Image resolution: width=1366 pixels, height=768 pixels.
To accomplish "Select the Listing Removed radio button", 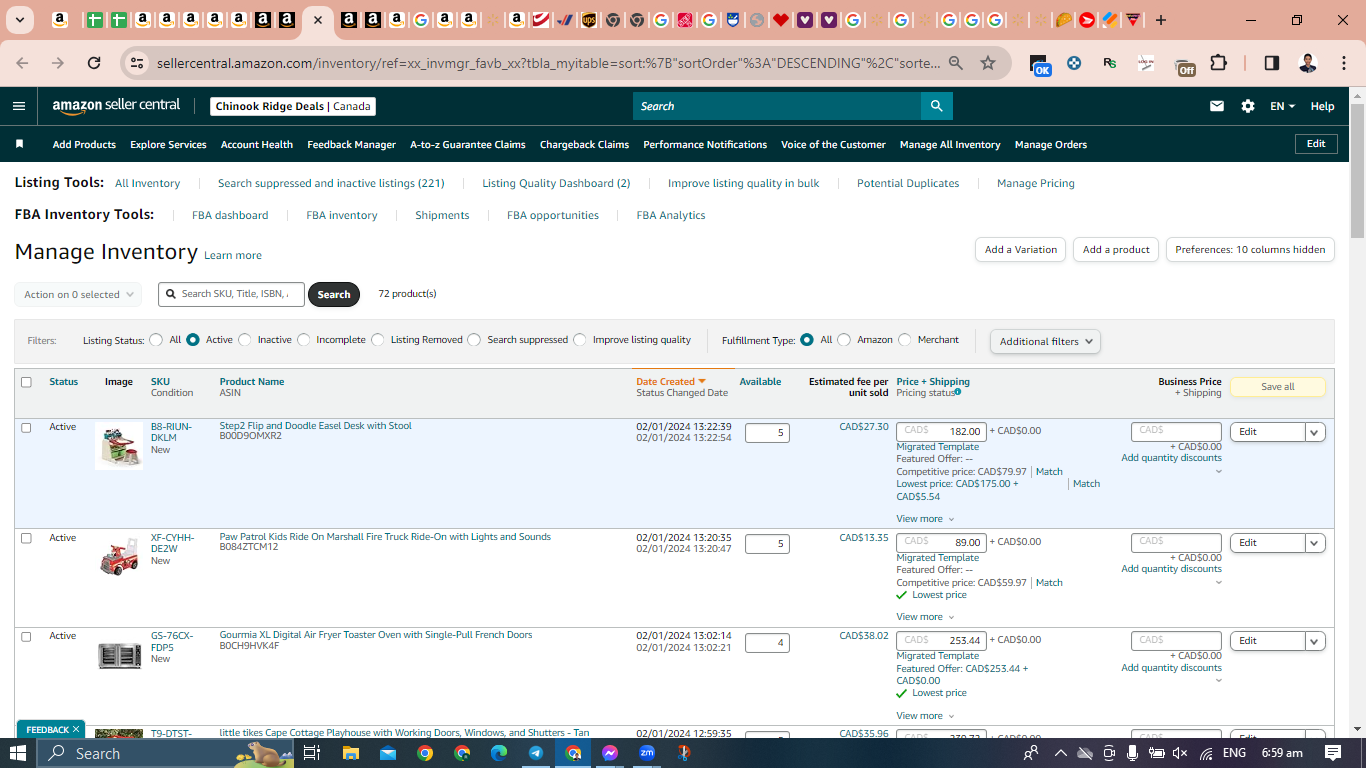I will (378, 340).
